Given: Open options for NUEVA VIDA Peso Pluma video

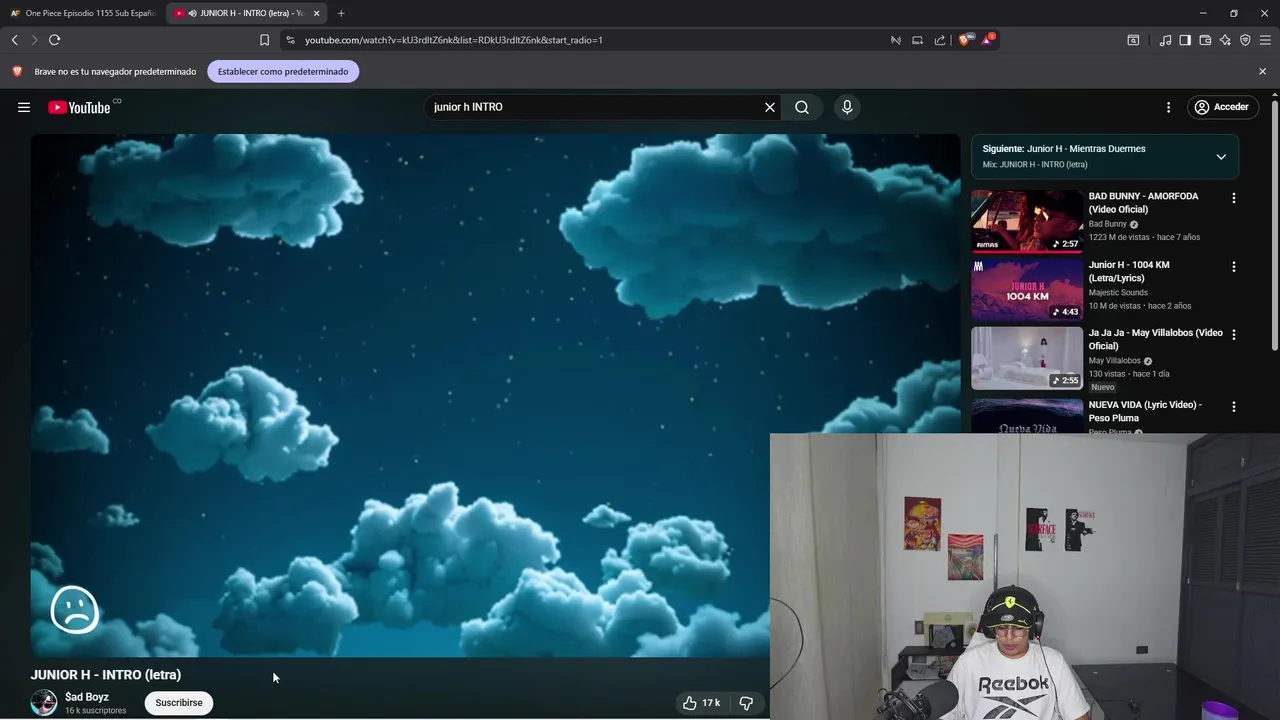Looking at the screenshot, I should [1233, 407].
